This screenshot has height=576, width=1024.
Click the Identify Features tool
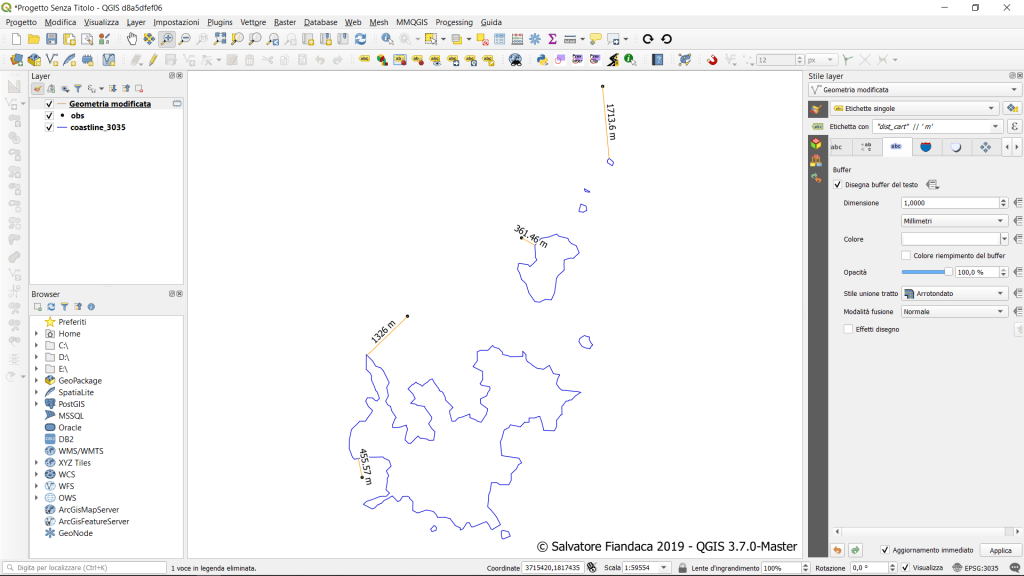(x=387, y=39)
